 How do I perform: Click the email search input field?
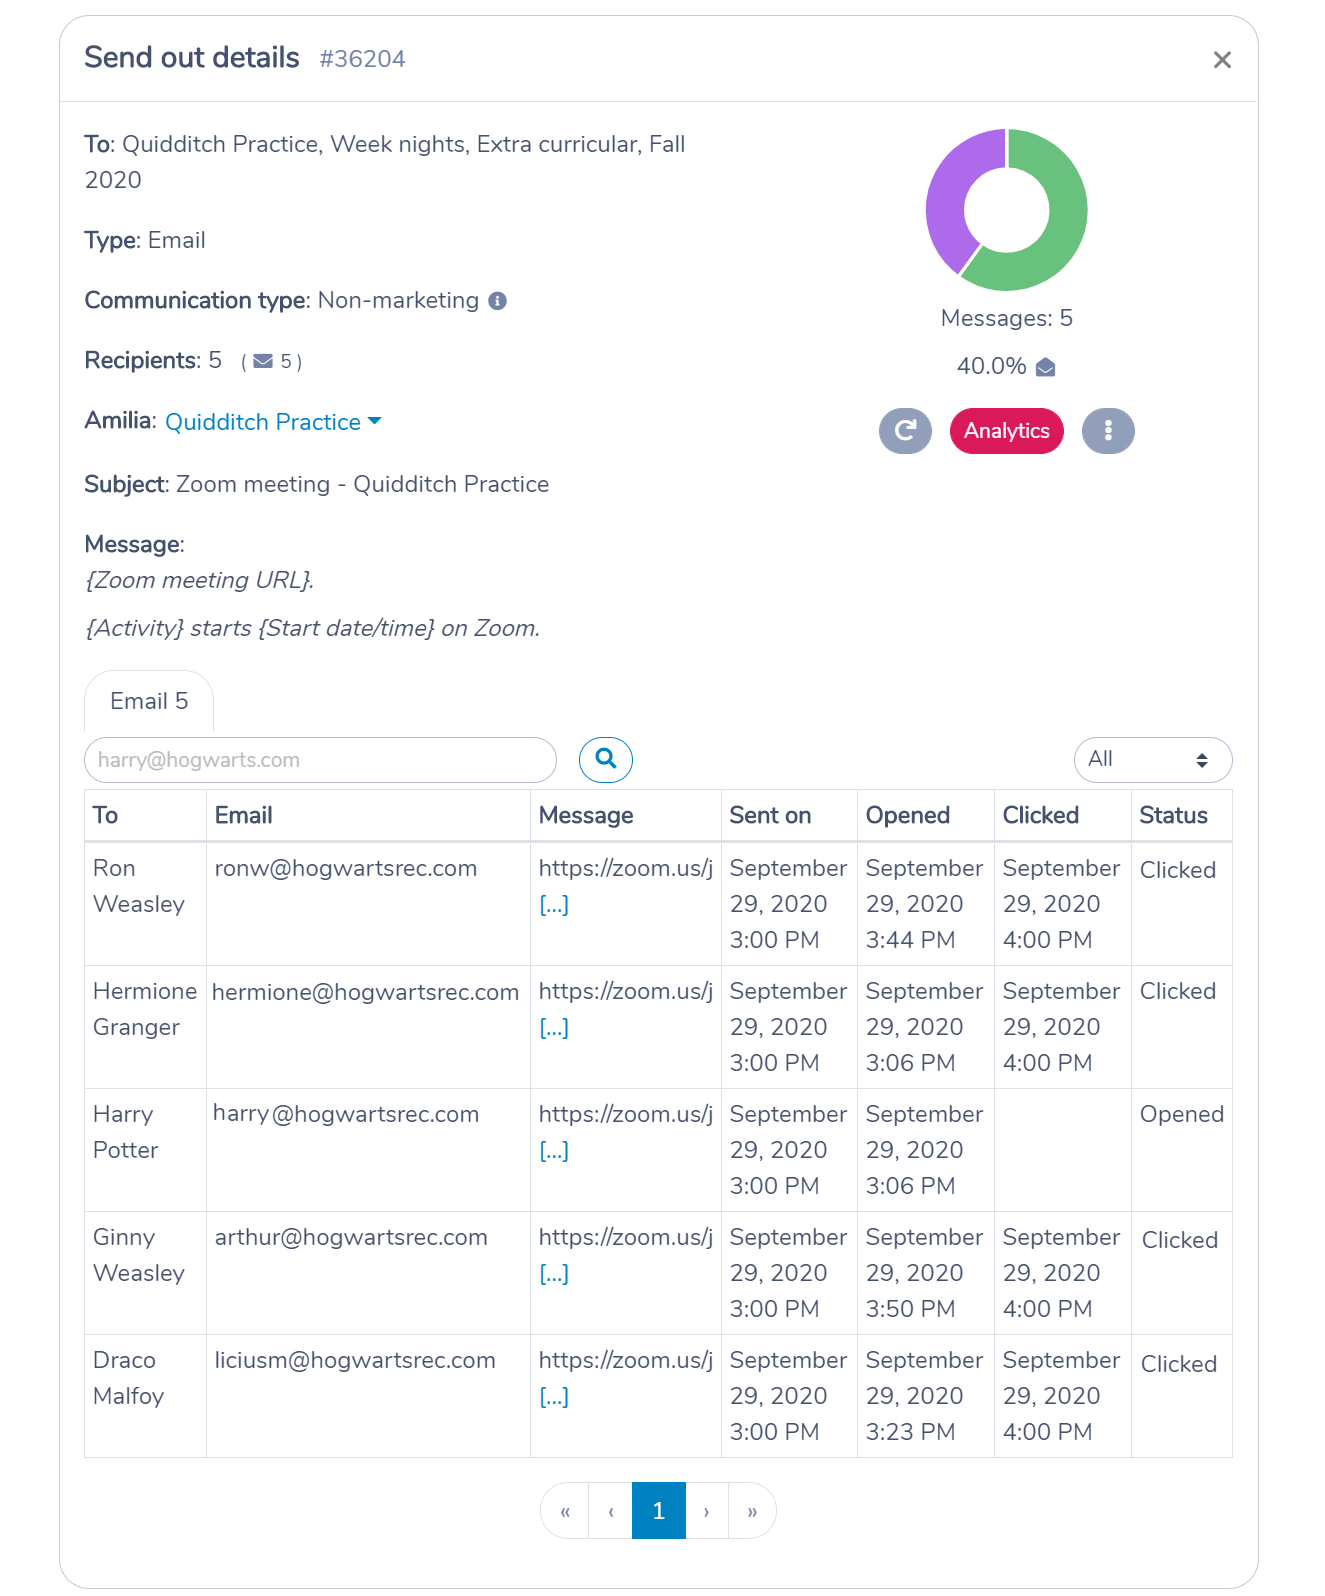tap(321, 760)
